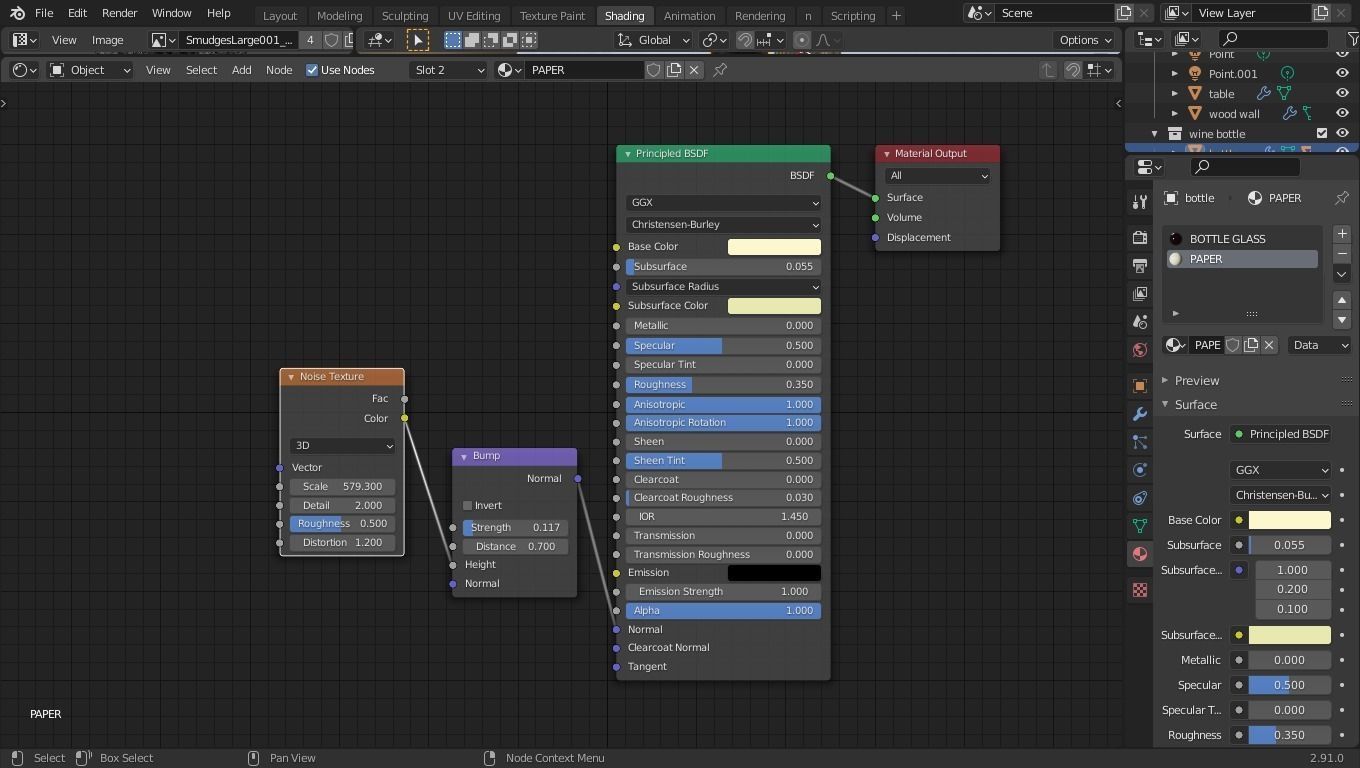1360x768 pixels.
Task: Hide Point.001 light in outliner
Action: (x=1342, y=73)
